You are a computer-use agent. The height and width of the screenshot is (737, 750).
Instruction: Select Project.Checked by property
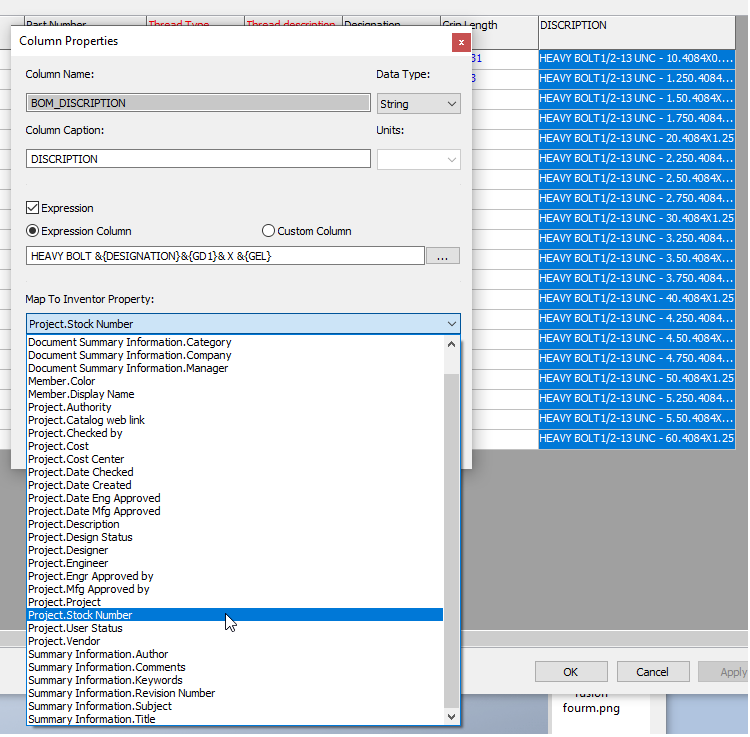click(235, 433)
